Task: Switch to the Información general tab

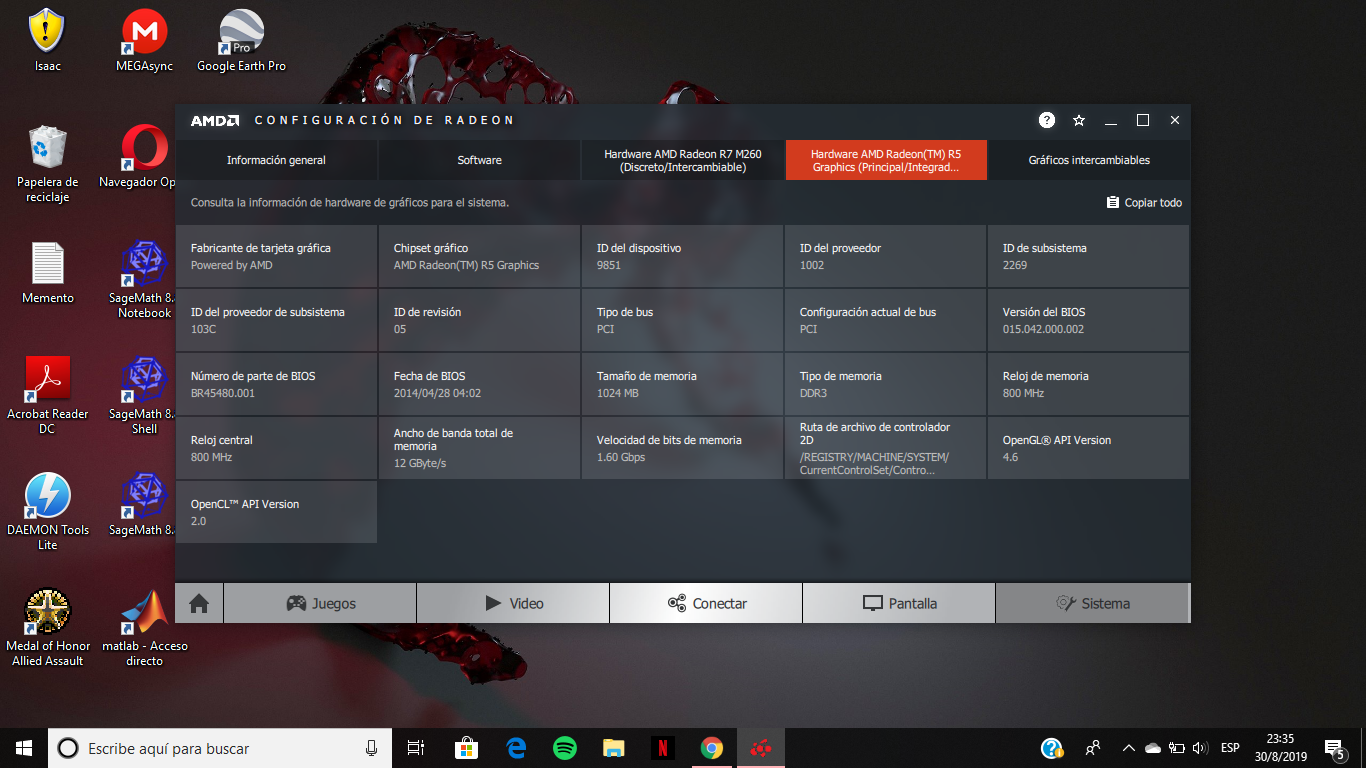Action: (x=276, y=160)
